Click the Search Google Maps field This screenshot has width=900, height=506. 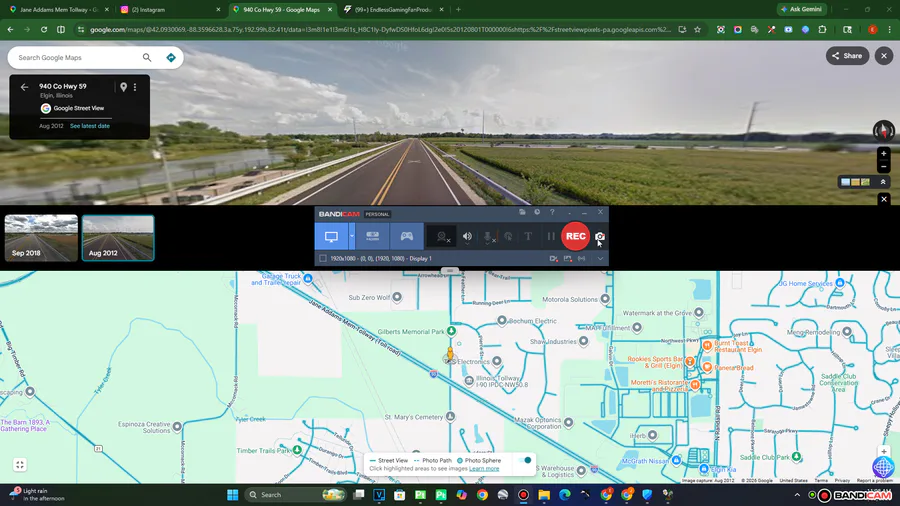pos(77,57)
